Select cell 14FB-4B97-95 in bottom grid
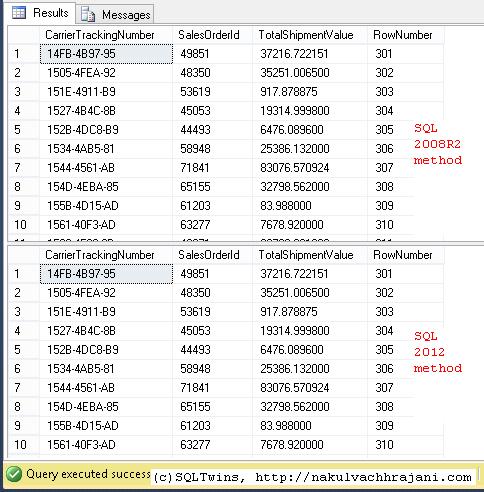 (x=106, y=274)
